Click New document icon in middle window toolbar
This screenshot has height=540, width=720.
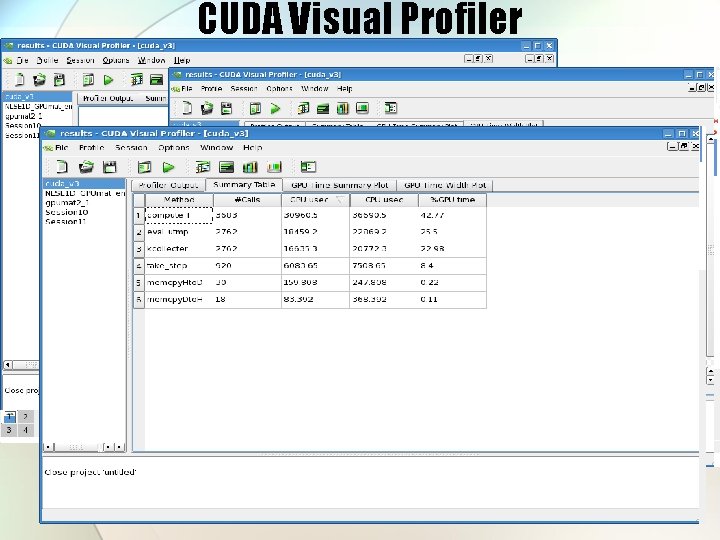[x=186, y=108]
